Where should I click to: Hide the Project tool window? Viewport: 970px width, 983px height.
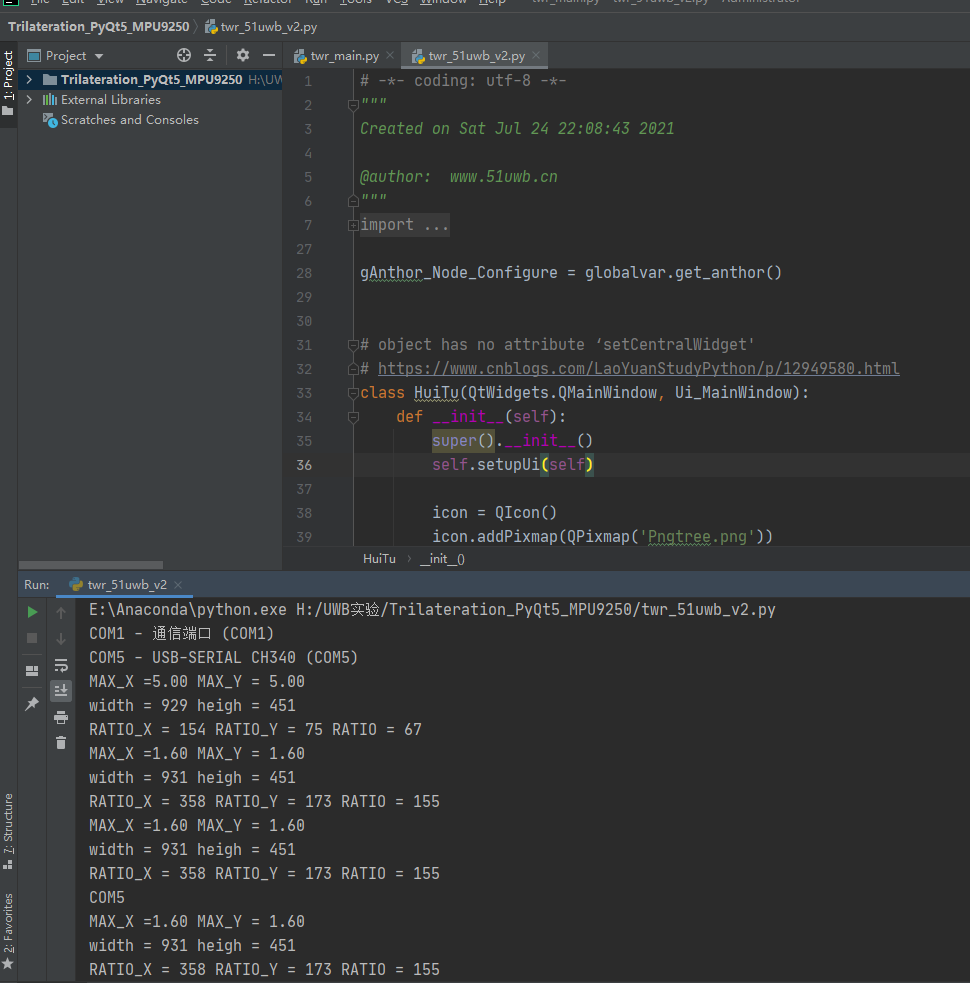(x=269, y=55)
